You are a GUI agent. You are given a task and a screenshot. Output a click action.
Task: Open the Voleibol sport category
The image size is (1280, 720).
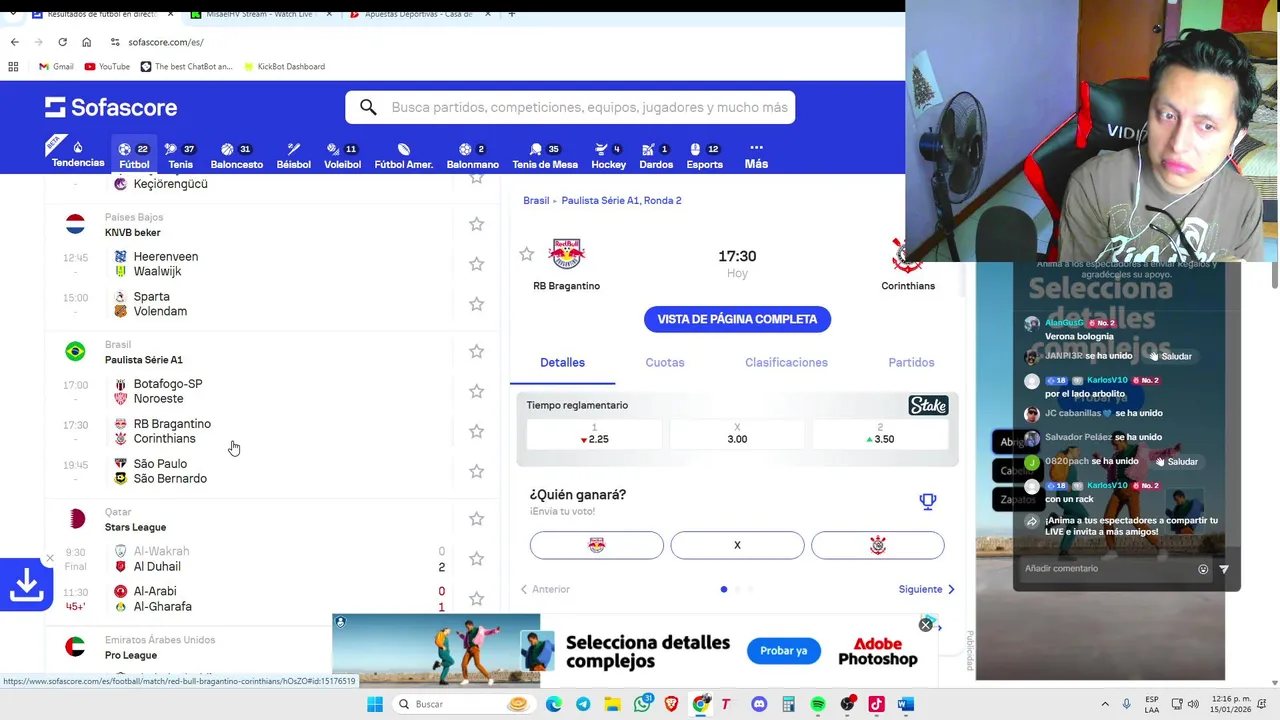[x=342, y=155]
